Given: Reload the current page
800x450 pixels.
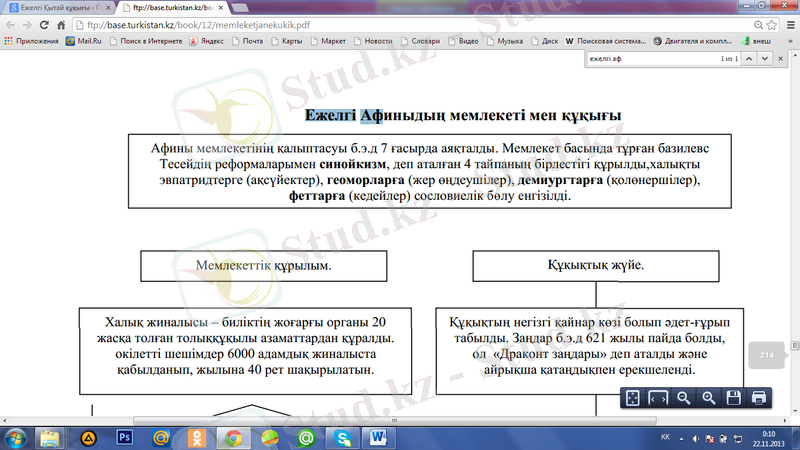Looking at the screenshot, I should tap(44, 24).
